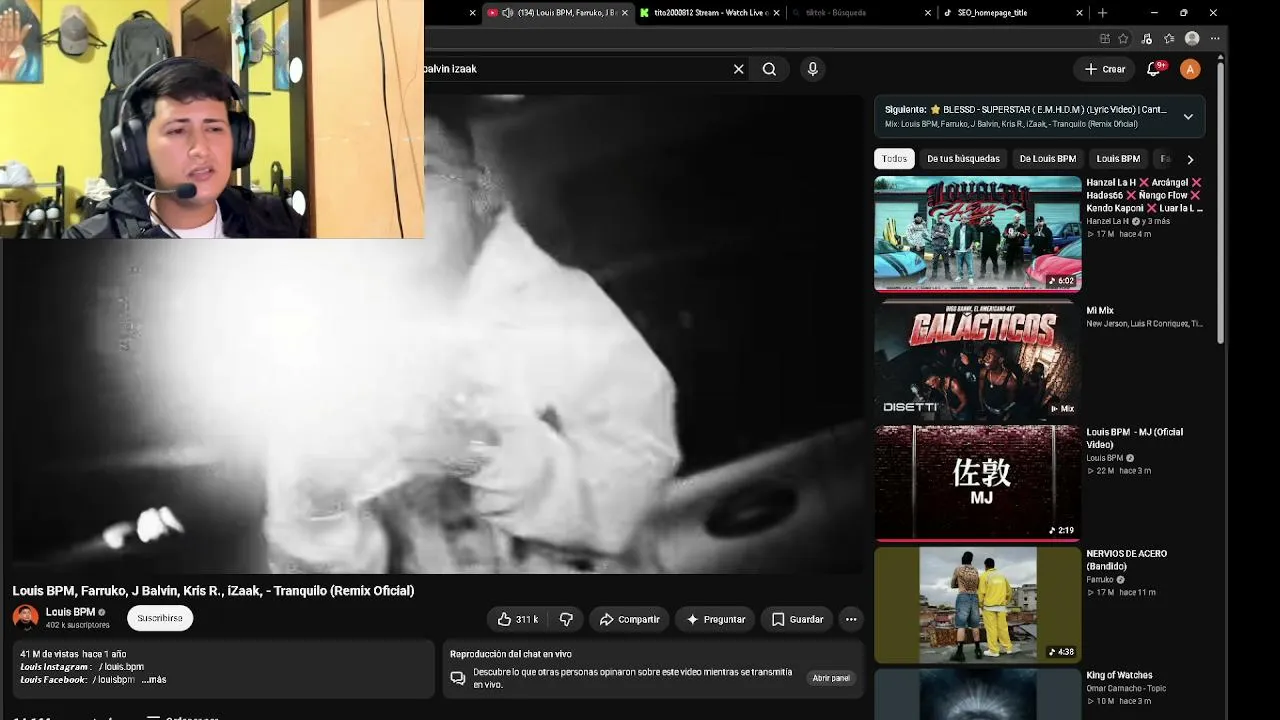Image resolution: width=1280 pixels, height=720 pixels.
Task: Click the Mi Mix title
Action: tap(1100, 311)
